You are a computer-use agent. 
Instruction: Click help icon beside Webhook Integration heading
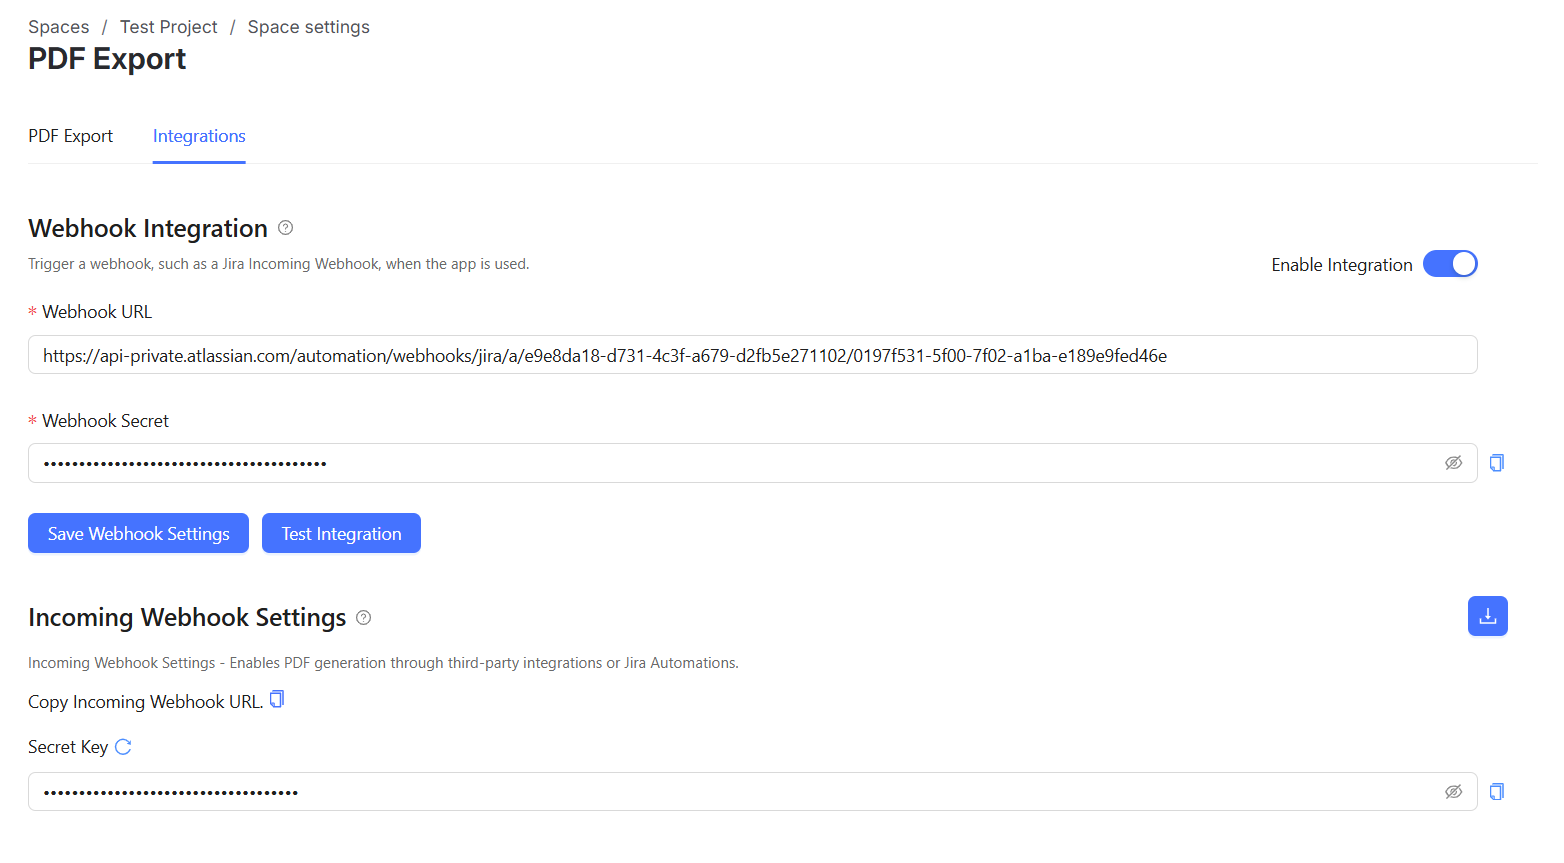tap(286, 228)
